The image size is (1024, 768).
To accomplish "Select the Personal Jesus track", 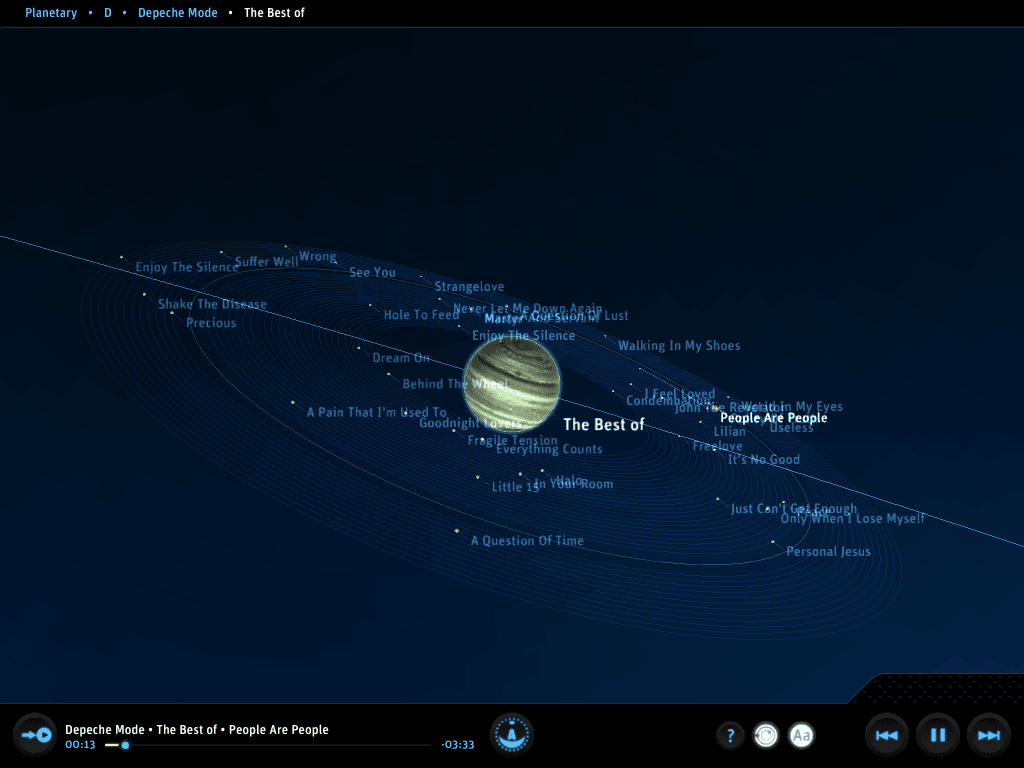I will coord(829,552).
